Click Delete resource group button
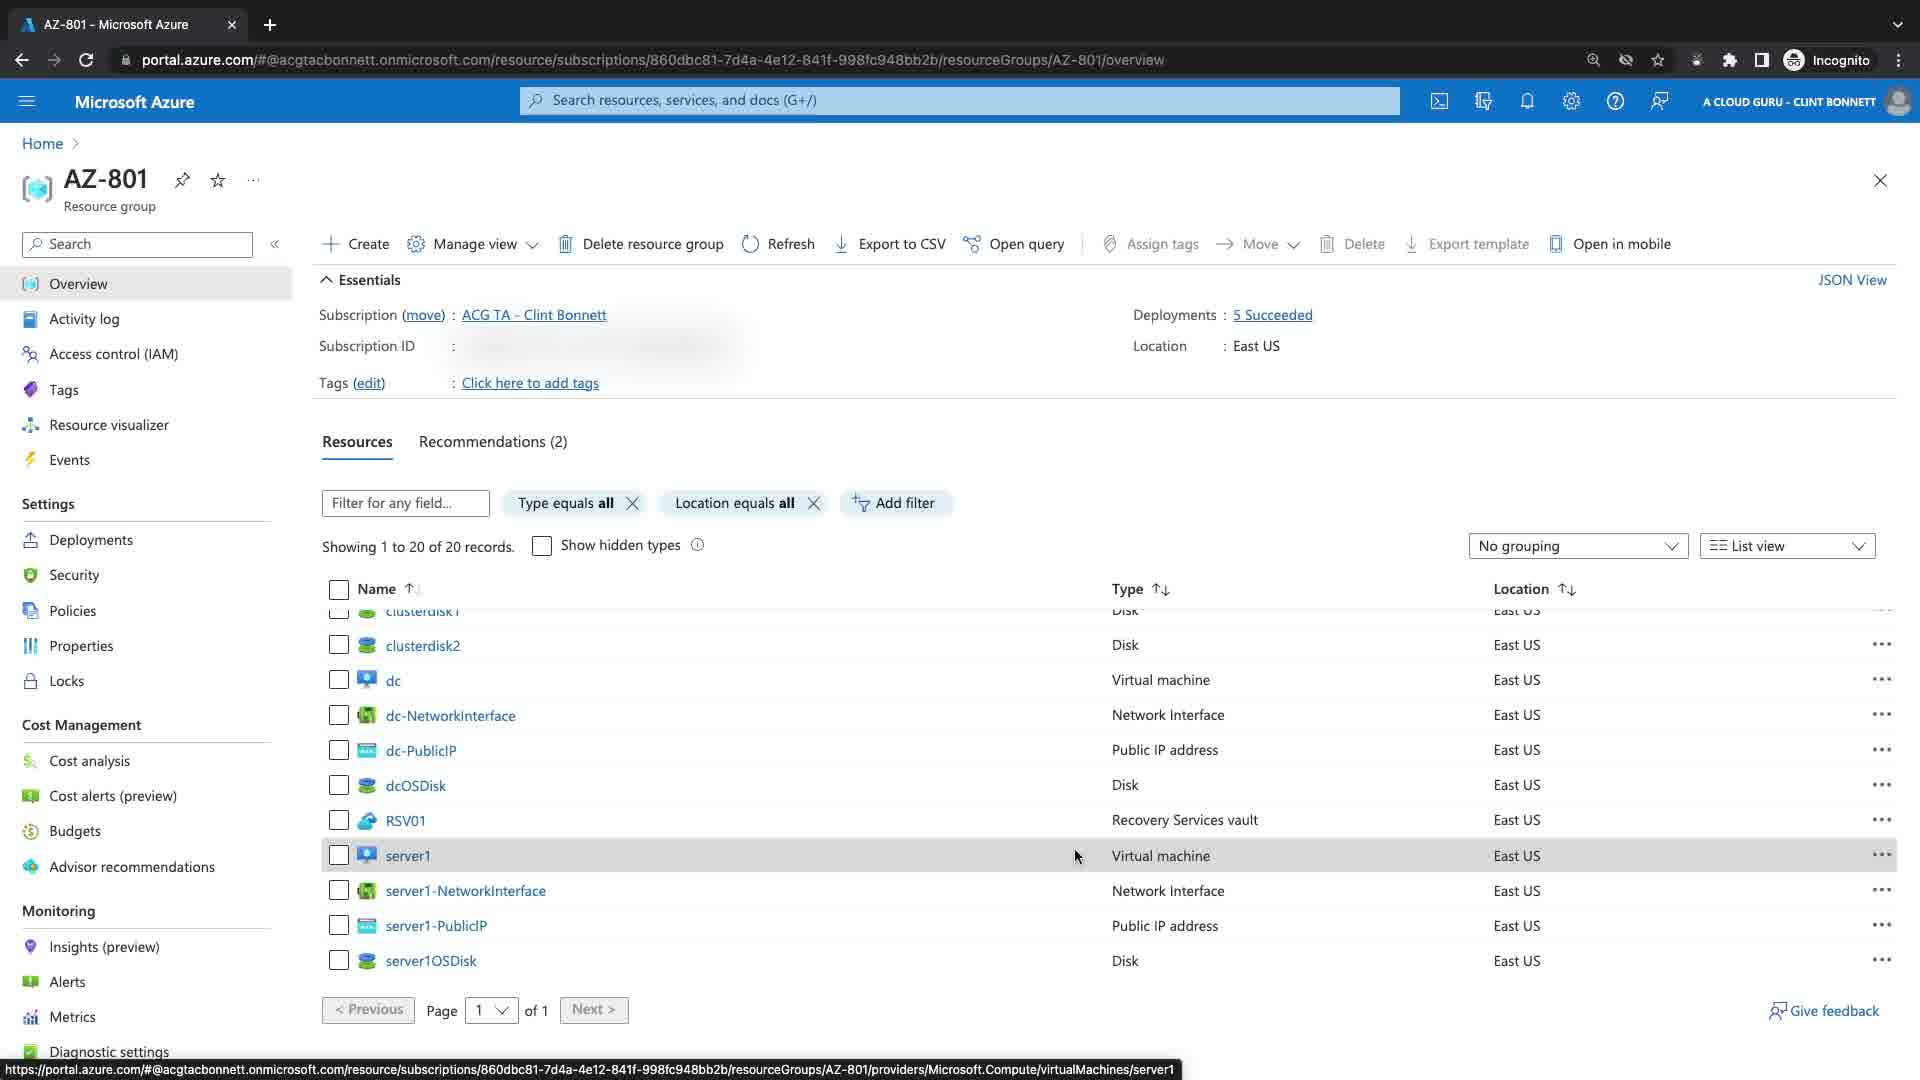1920x1080 pixels. 640,244
